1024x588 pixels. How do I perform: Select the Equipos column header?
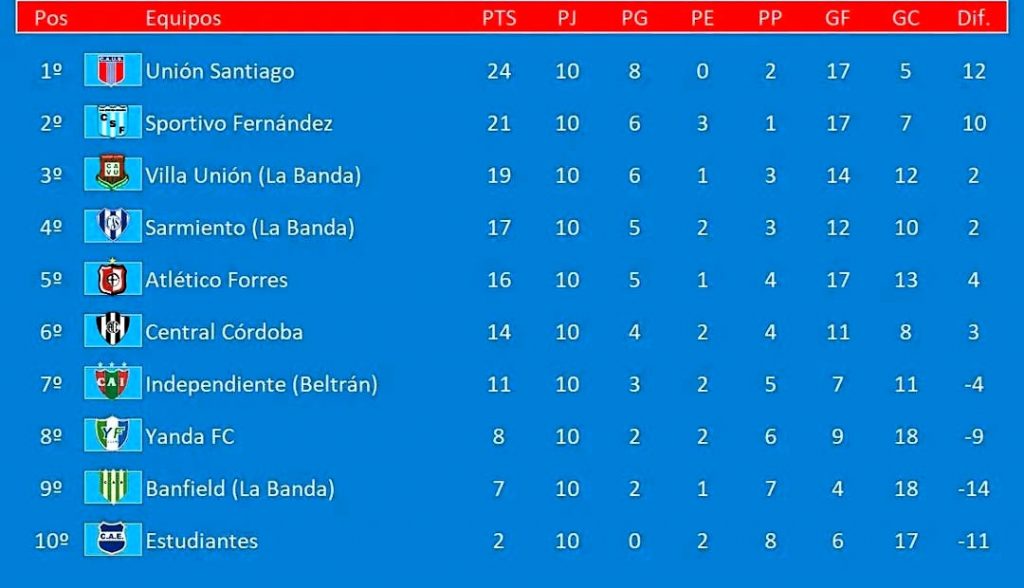coord(183,18)
